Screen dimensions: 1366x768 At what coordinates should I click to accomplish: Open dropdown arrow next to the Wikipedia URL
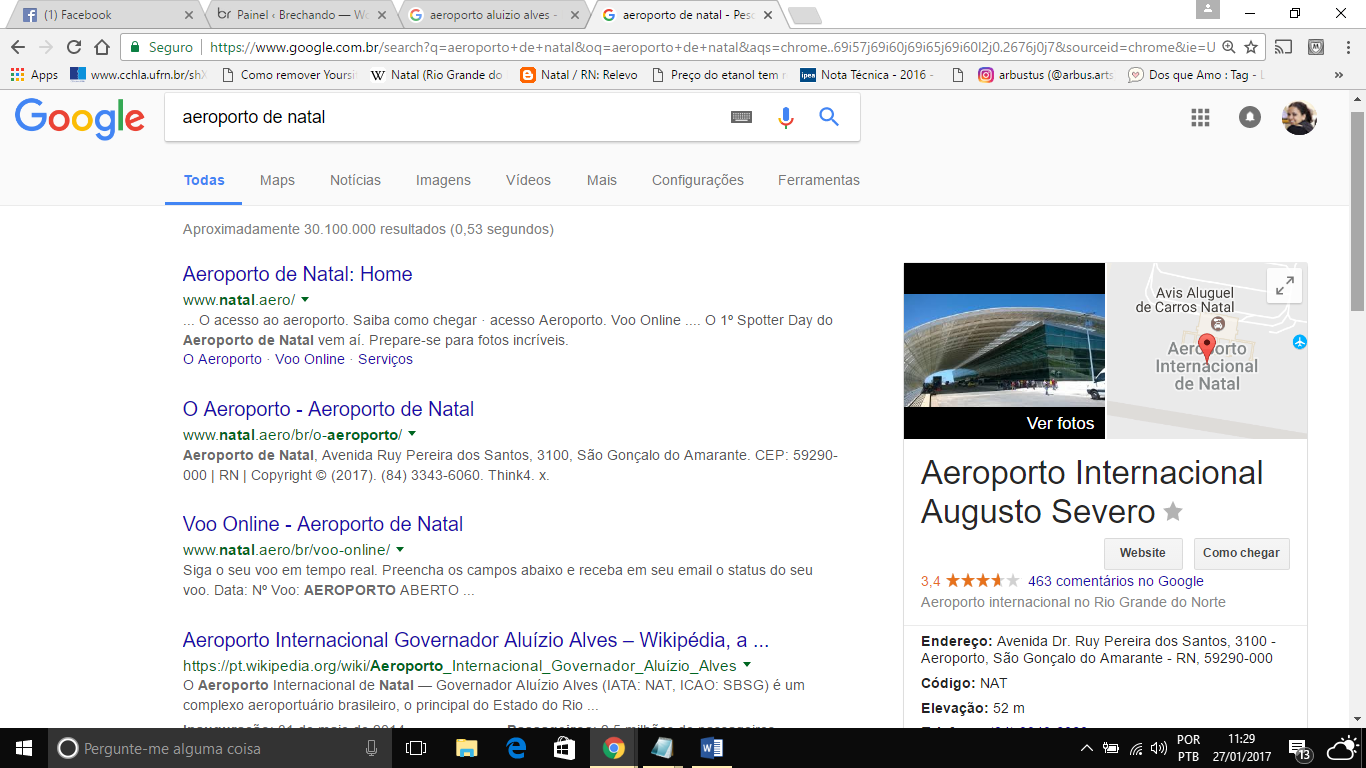747,665
